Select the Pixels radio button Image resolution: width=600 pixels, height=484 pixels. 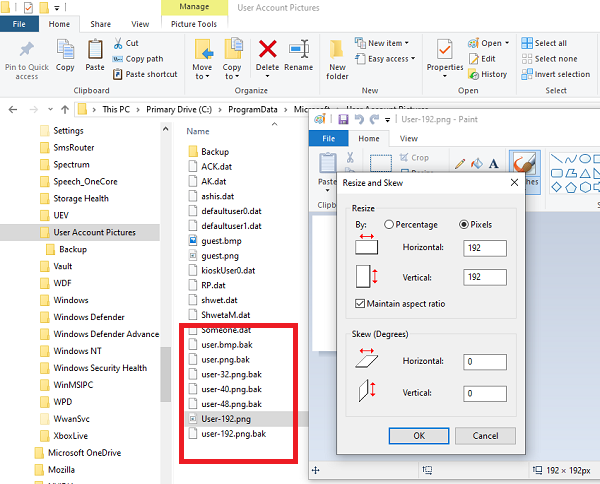pos(463,225)
